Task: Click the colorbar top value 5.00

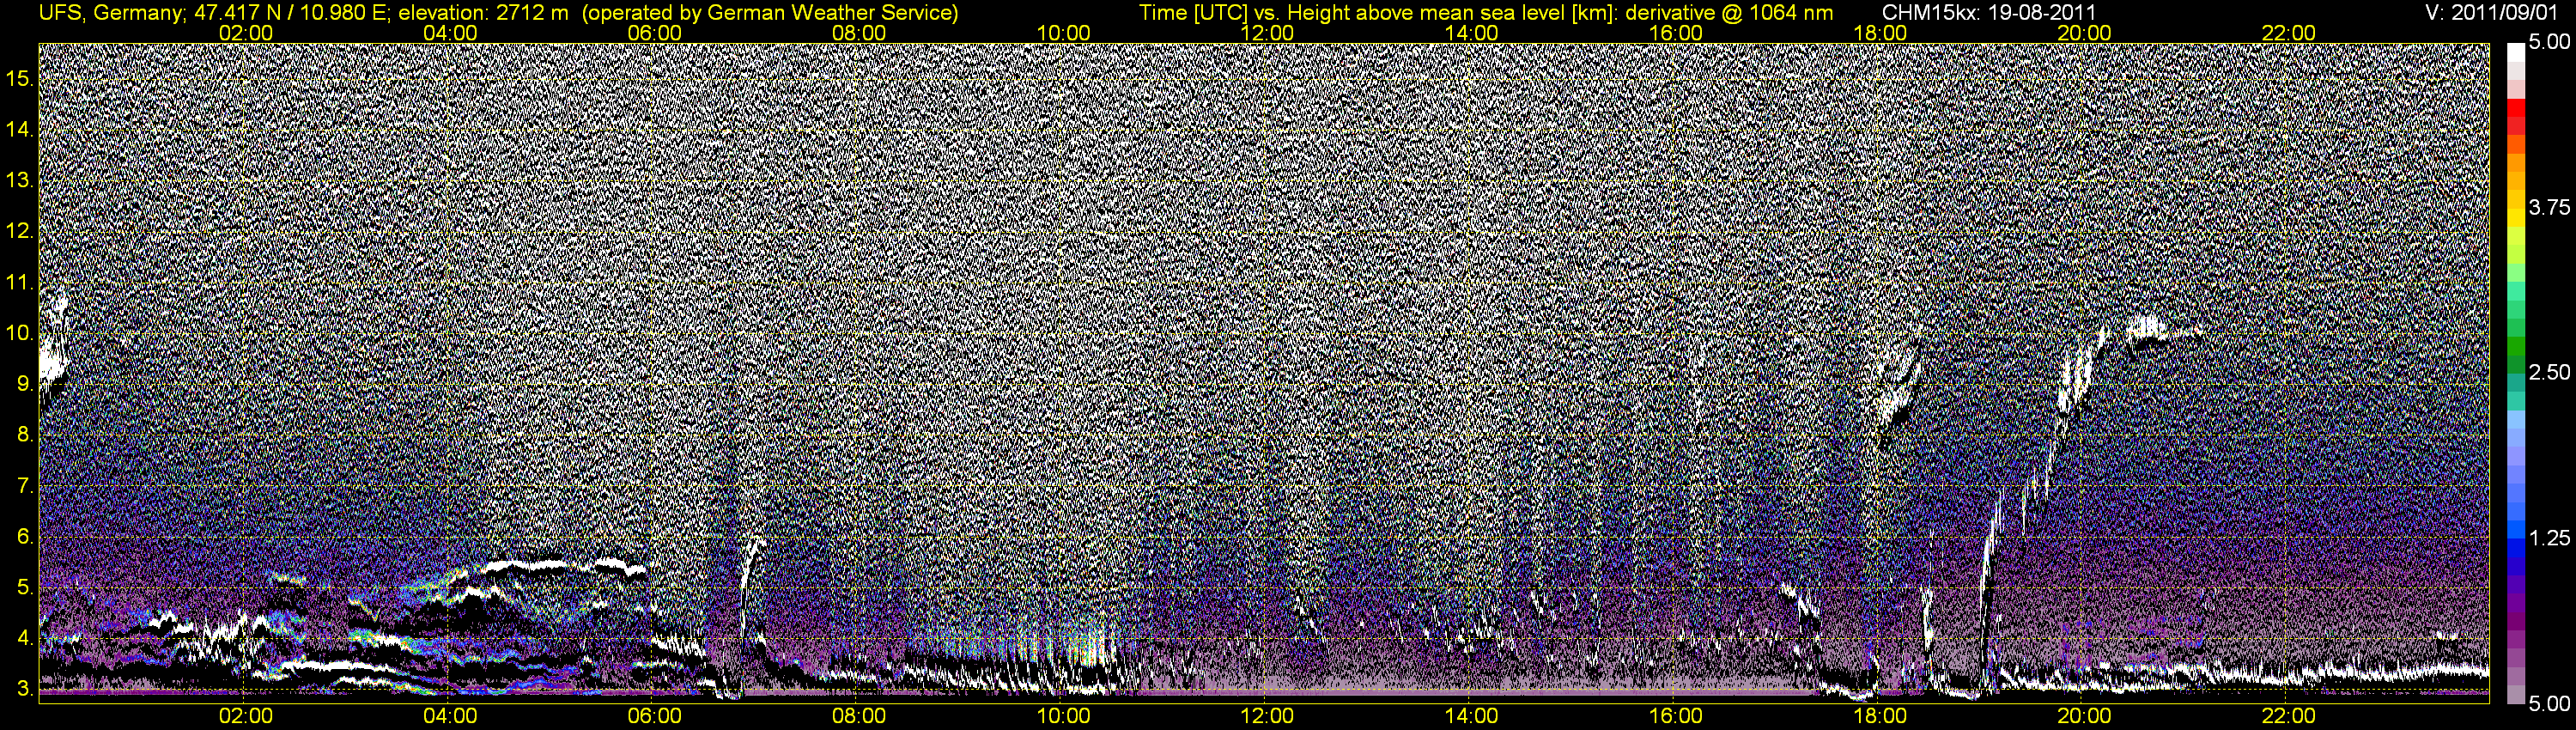Action: [x=2549, y=43]
